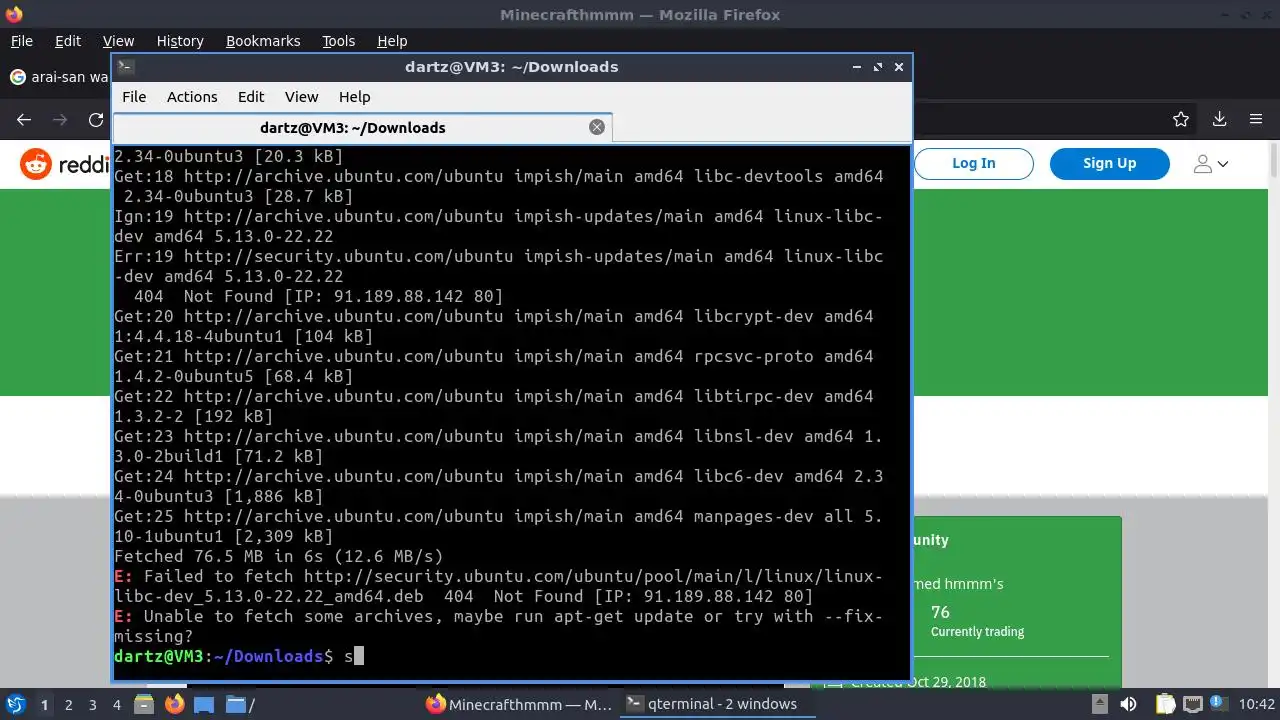Viewport: 1280px width, 720px height.
Task: Open the volume control tray icon
Action: point(1129,704)
